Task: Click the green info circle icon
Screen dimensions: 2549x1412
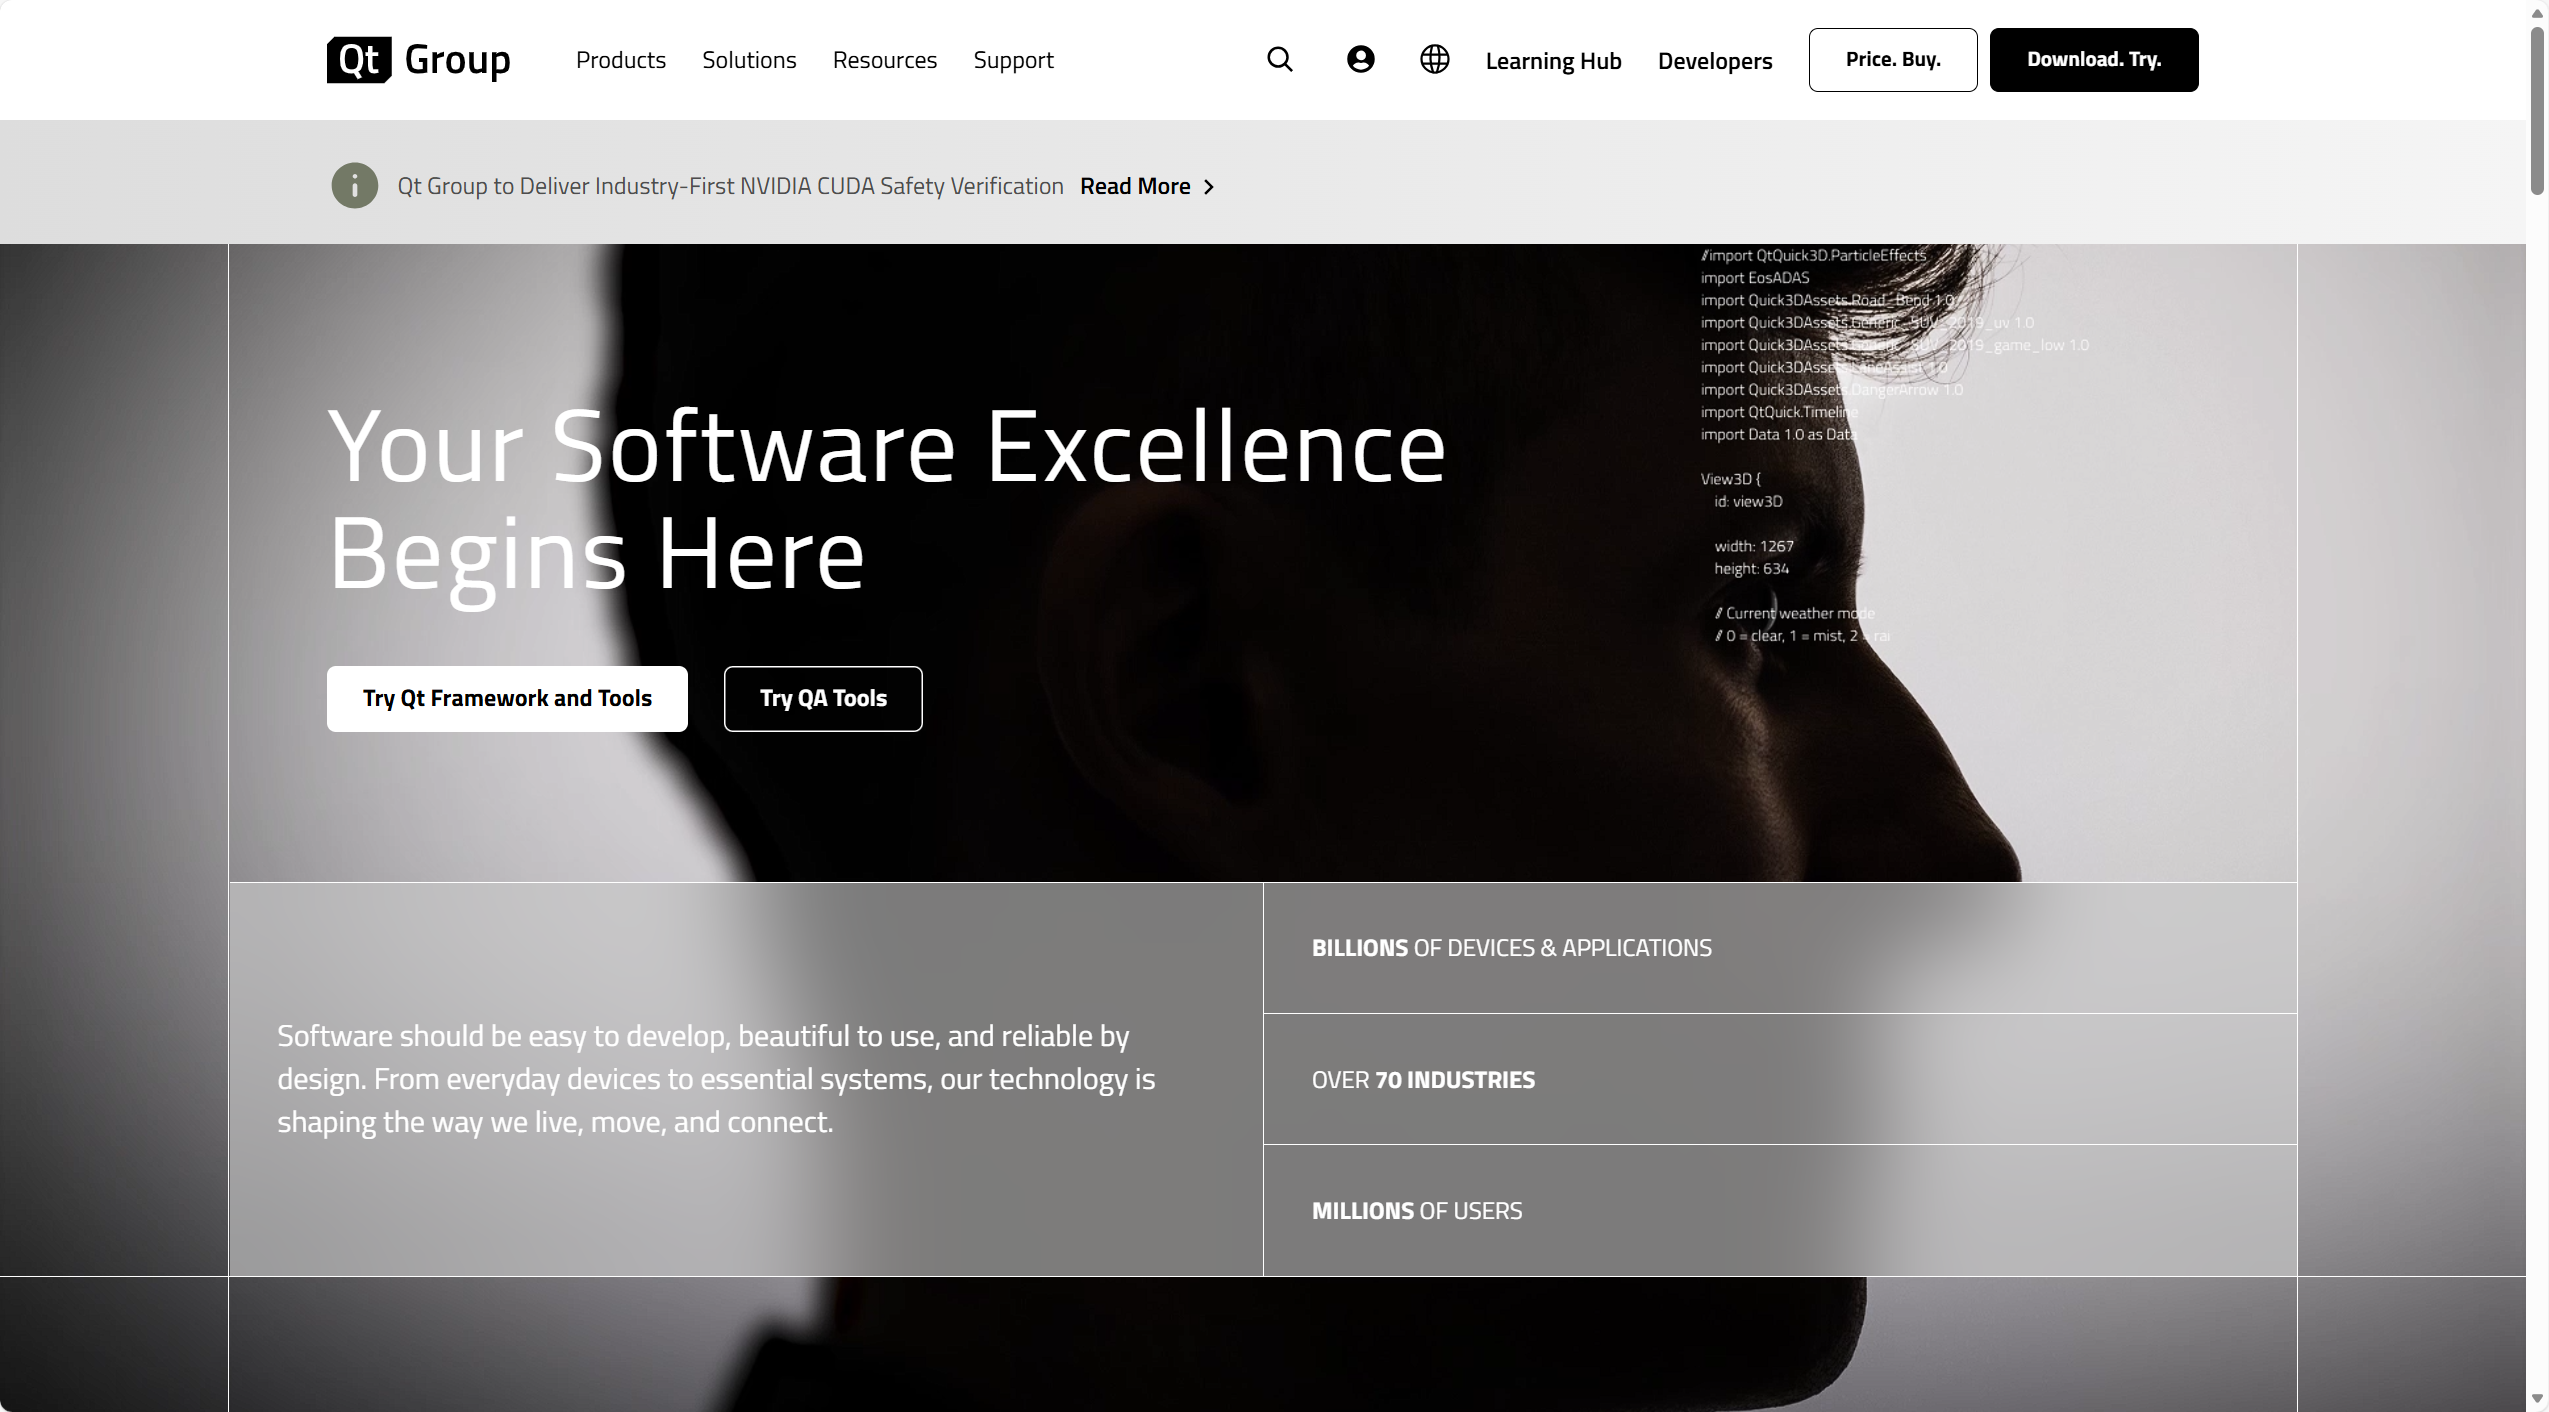Action: [x=354, y=186]
